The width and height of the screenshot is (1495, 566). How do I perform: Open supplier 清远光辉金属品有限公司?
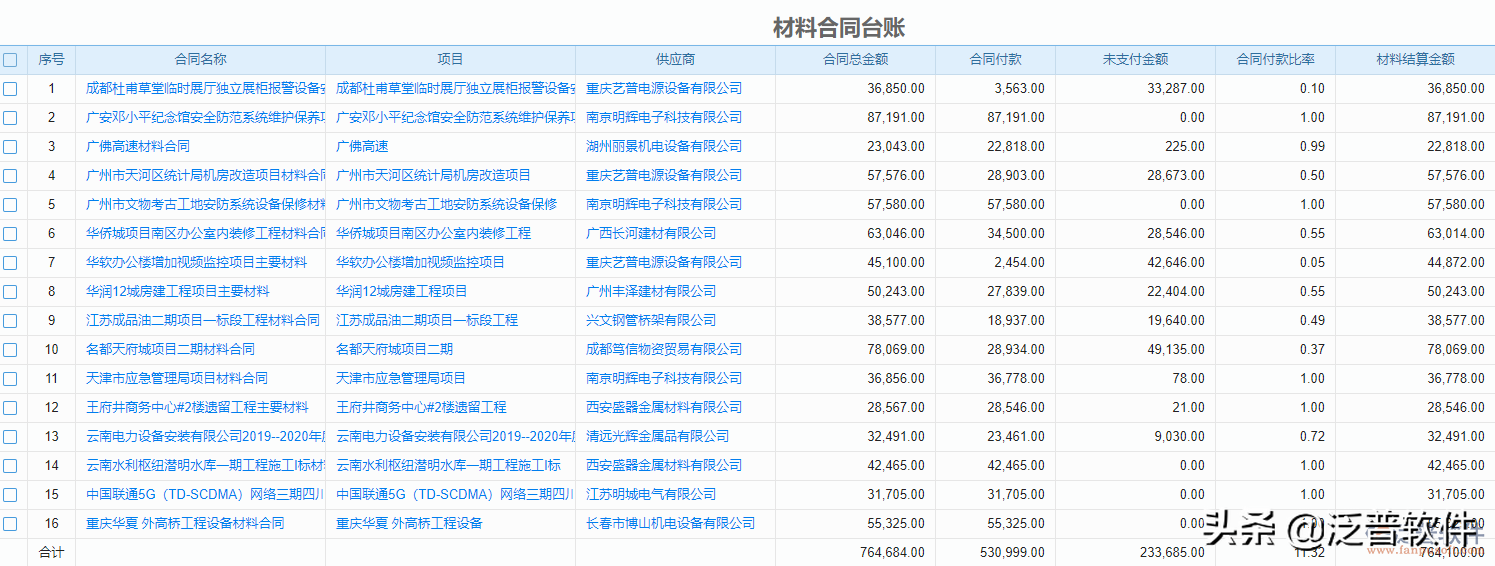(x=658, y=437)
